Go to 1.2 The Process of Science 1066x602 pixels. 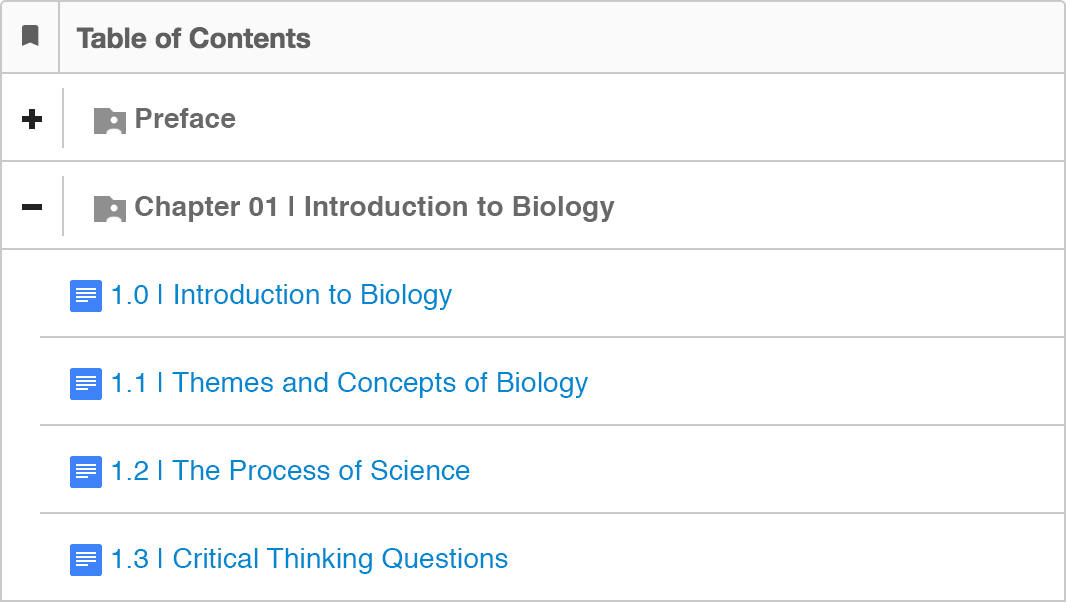point(290,471)
